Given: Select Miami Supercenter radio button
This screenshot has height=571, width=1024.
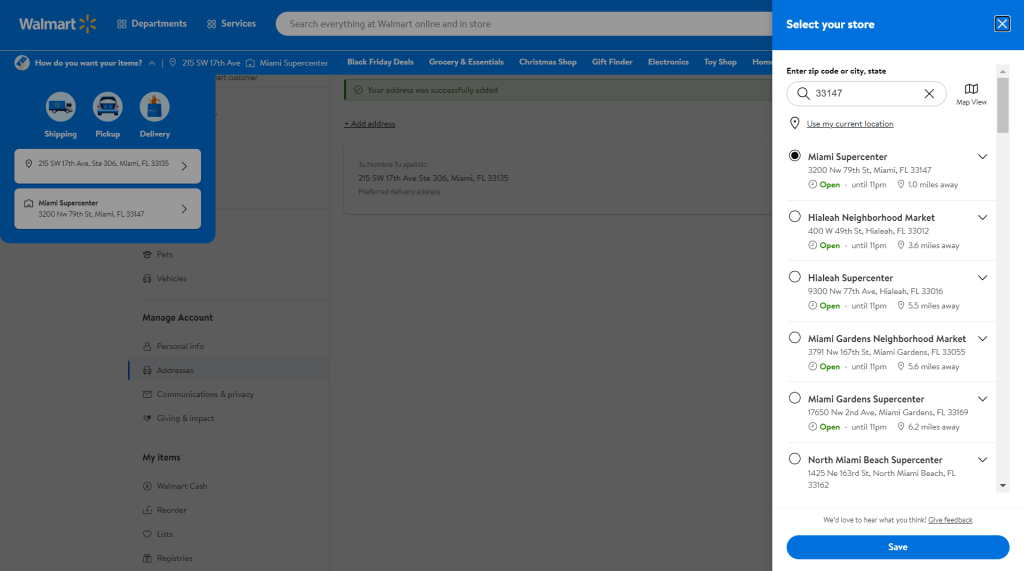Looking at the screenshot, I should click(795, 155).
